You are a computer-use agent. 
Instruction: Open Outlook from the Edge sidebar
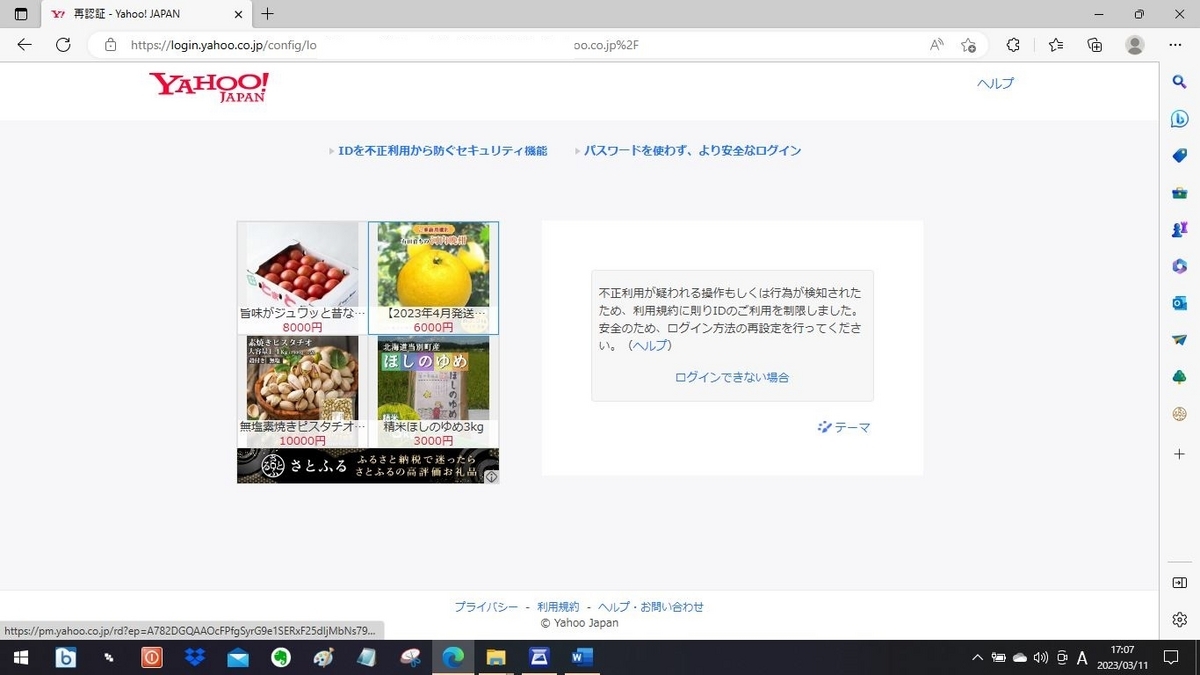[x=1179, y=303]
